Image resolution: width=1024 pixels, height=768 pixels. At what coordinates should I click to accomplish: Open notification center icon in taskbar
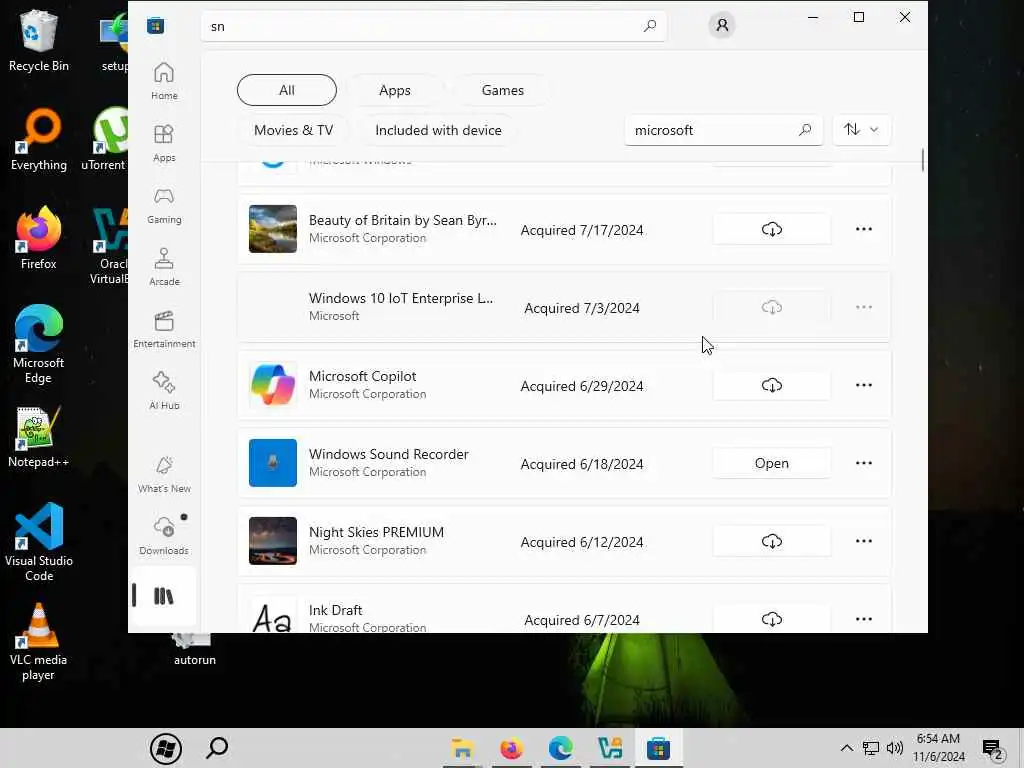click(x=993, y=749)
